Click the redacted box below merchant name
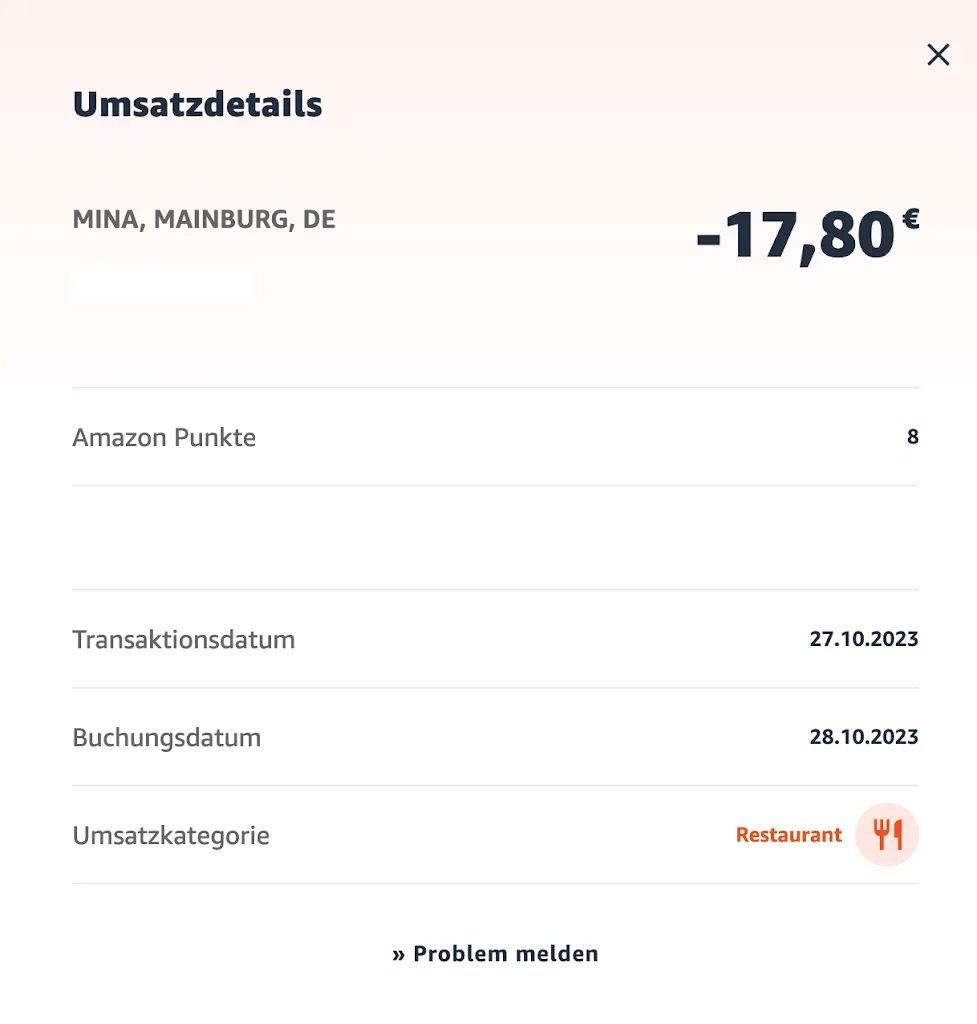The height and width of the screenshot is (1024, 977). click(162, 284)
